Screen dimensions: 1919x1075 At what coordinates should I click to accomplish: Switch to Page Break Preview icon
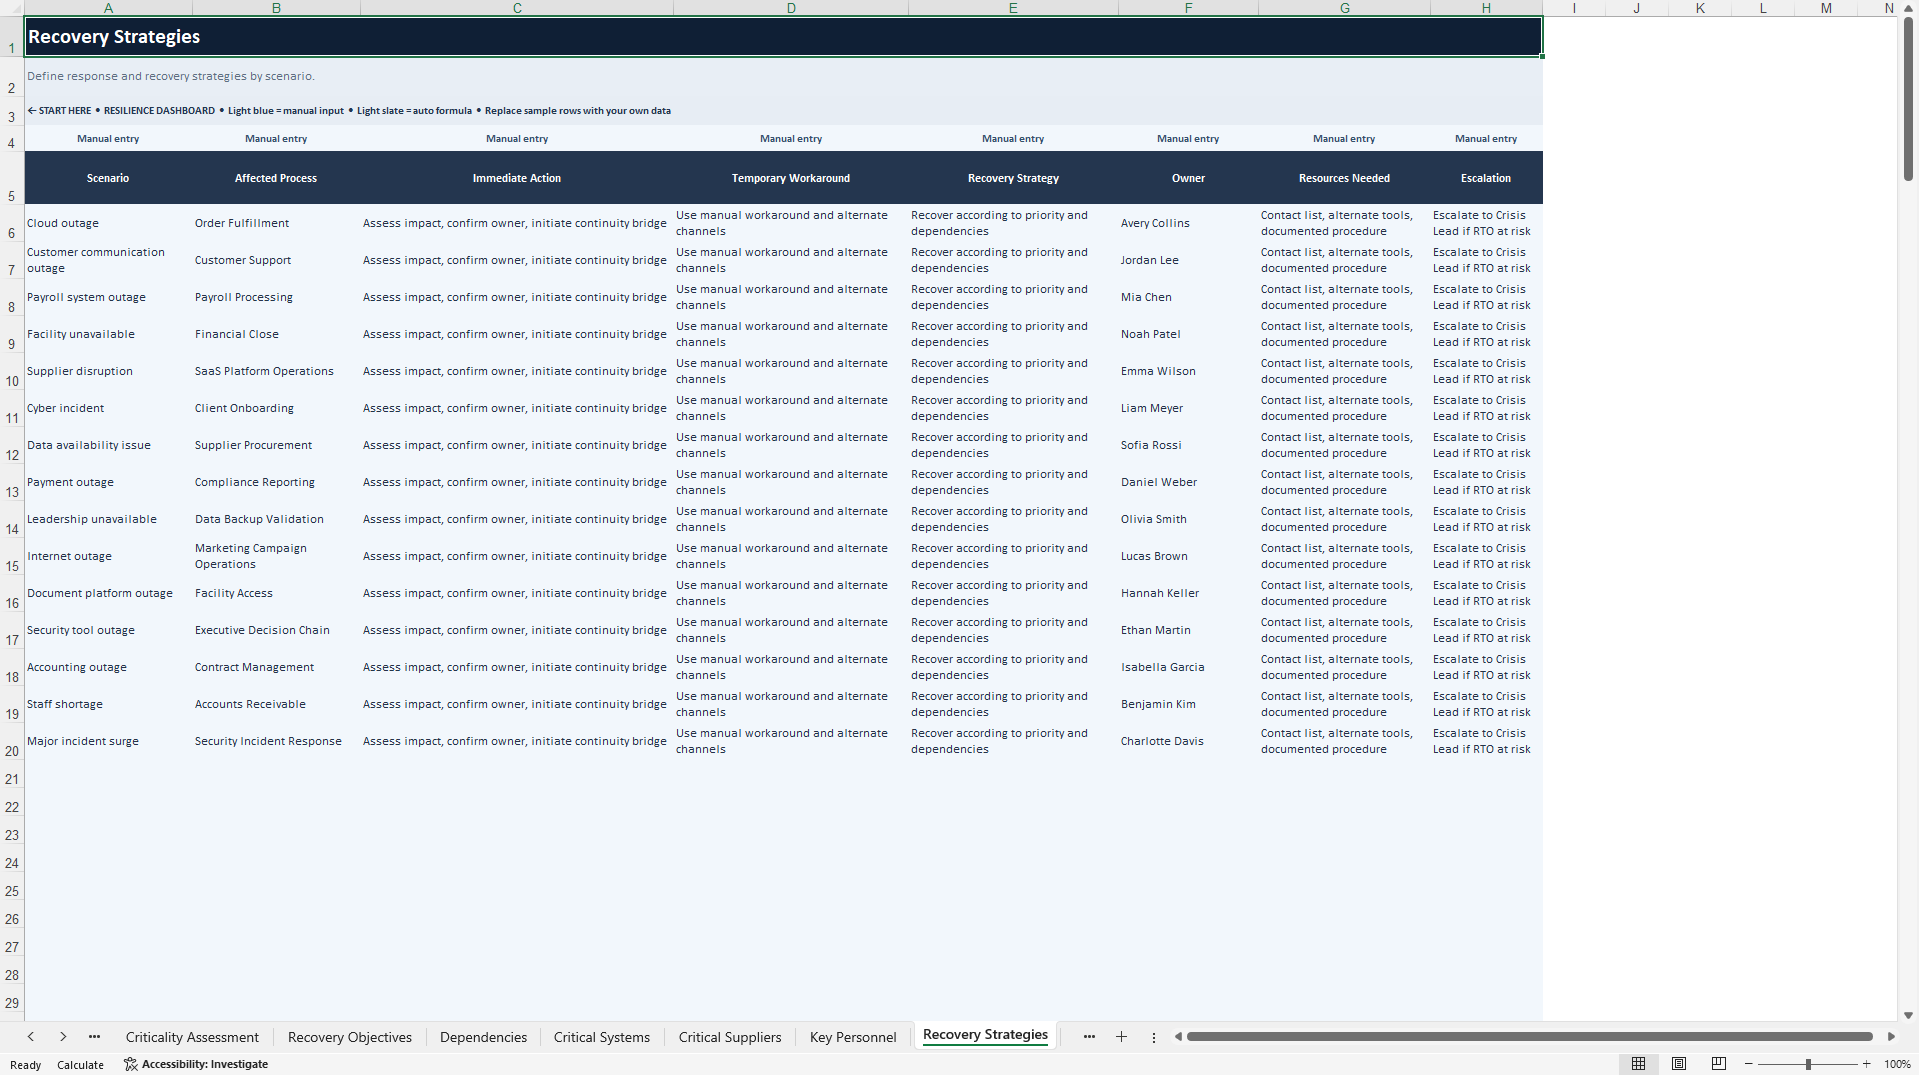coord(1718,1064)
